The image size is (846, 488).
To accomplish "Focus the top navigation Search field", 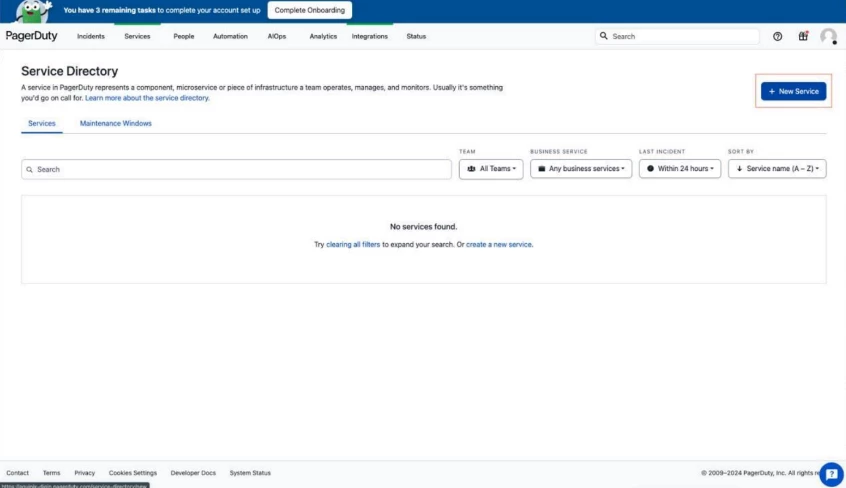I will pyautogui.click(x=677, y=36).
